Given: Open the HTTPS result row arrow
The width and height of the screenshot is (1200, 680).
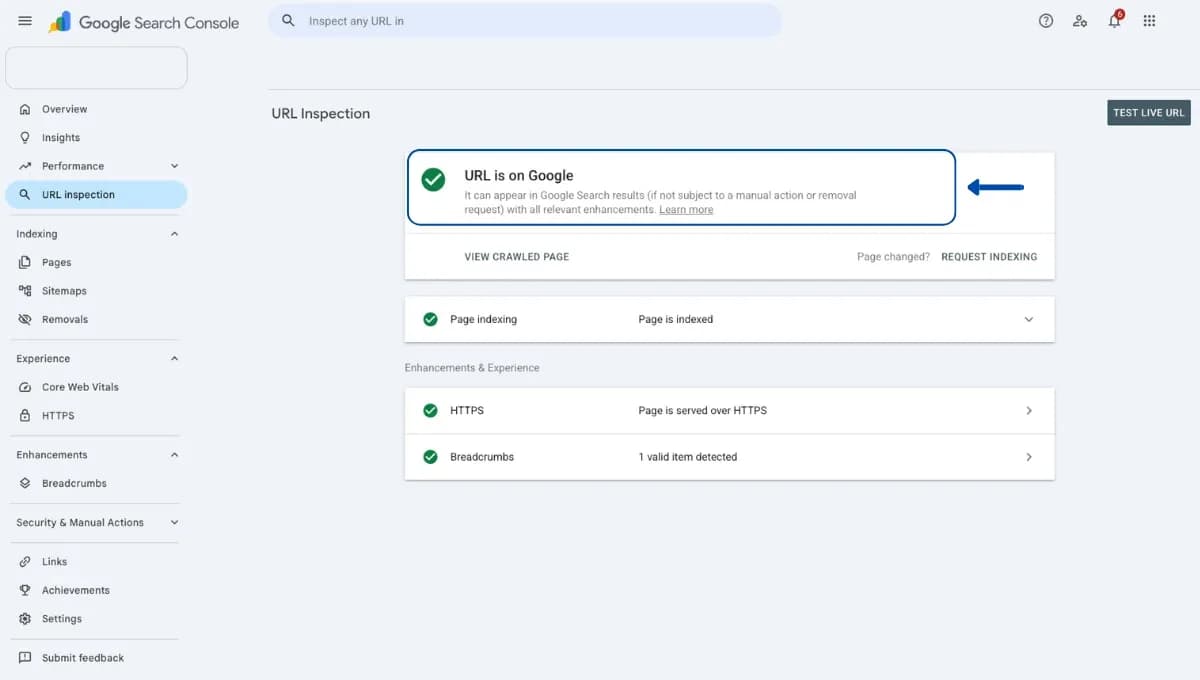Looking at the screenshot, I should (1029, 411).
